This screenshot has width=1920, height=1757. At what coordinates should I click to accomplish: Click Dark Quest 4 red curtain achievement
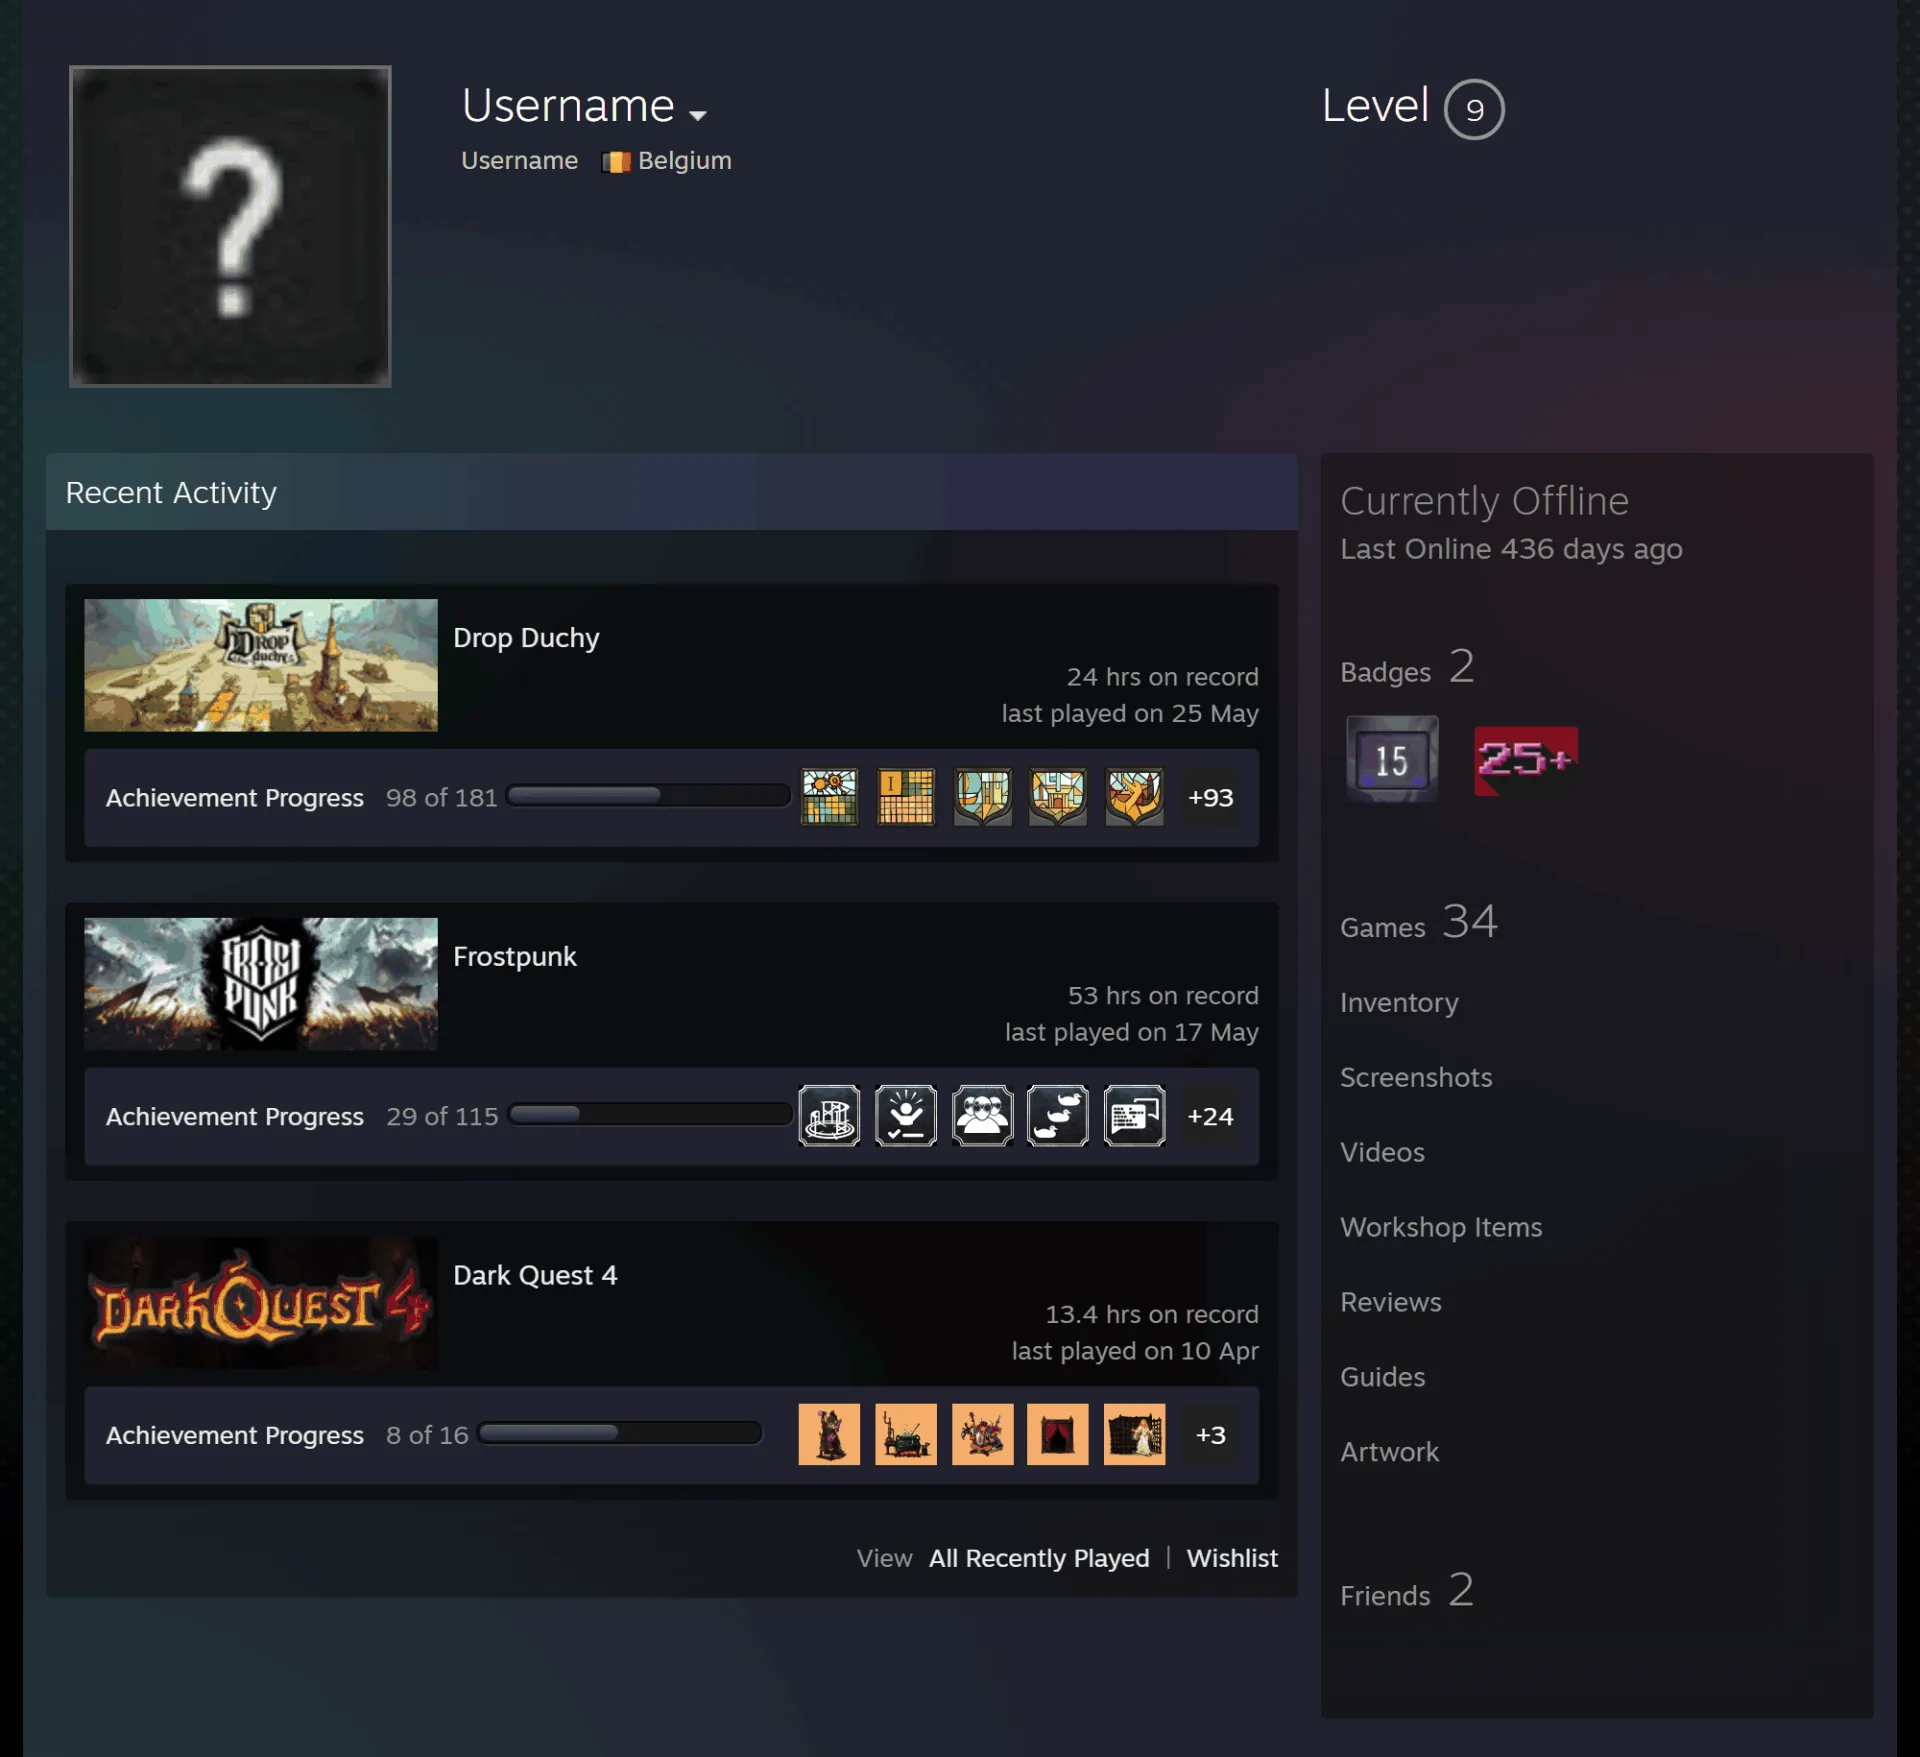(1058, 1434)
